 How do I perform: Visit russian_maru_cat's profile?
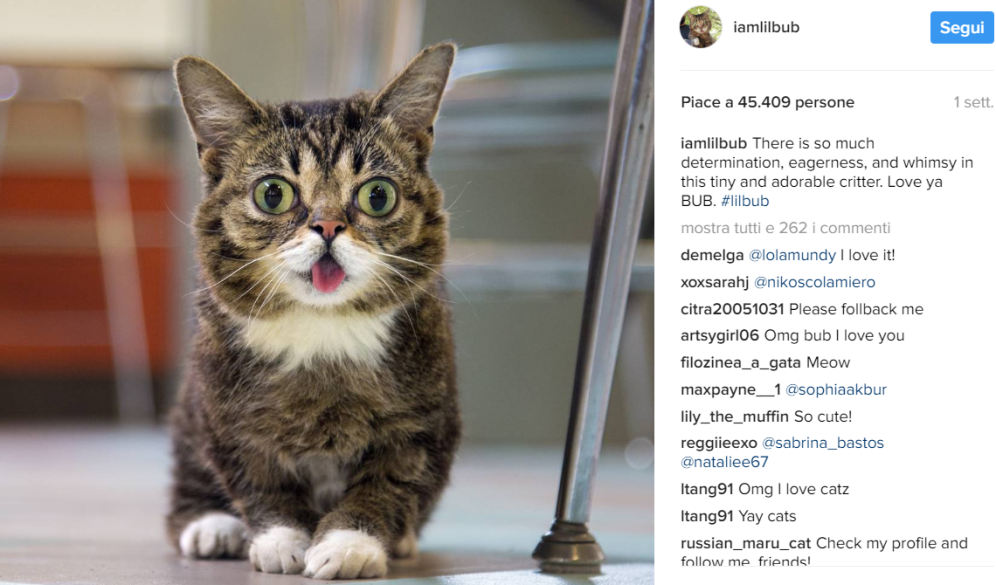746,544
